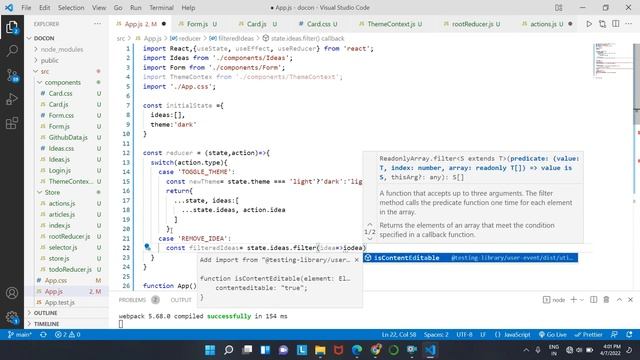Switch to the ThemeContext.js tab

tap(391, 24)
